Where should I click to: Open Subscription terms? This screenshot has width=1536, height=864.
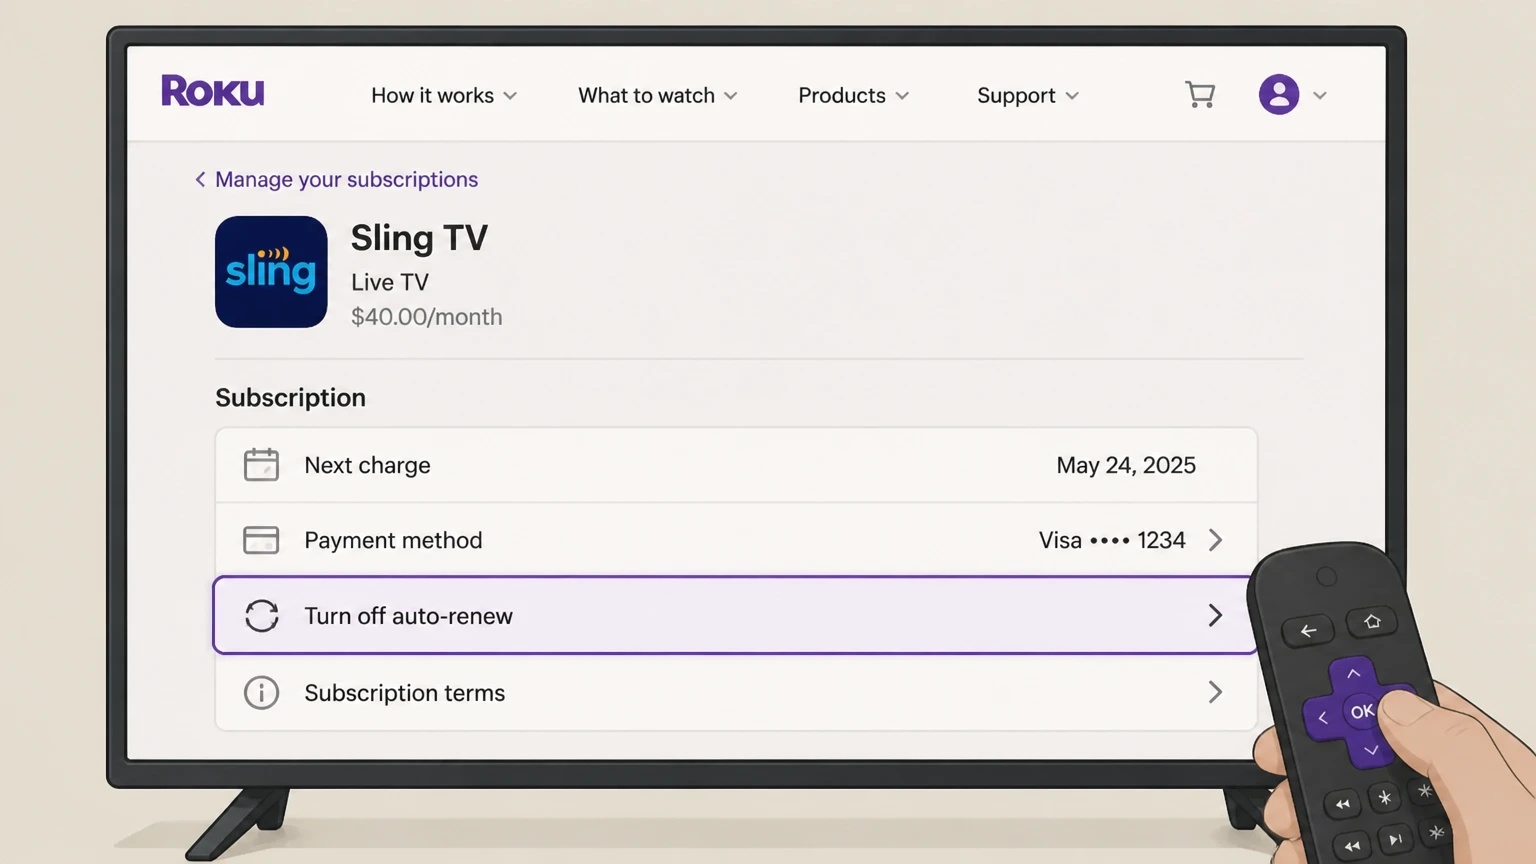tap(736, 693)
